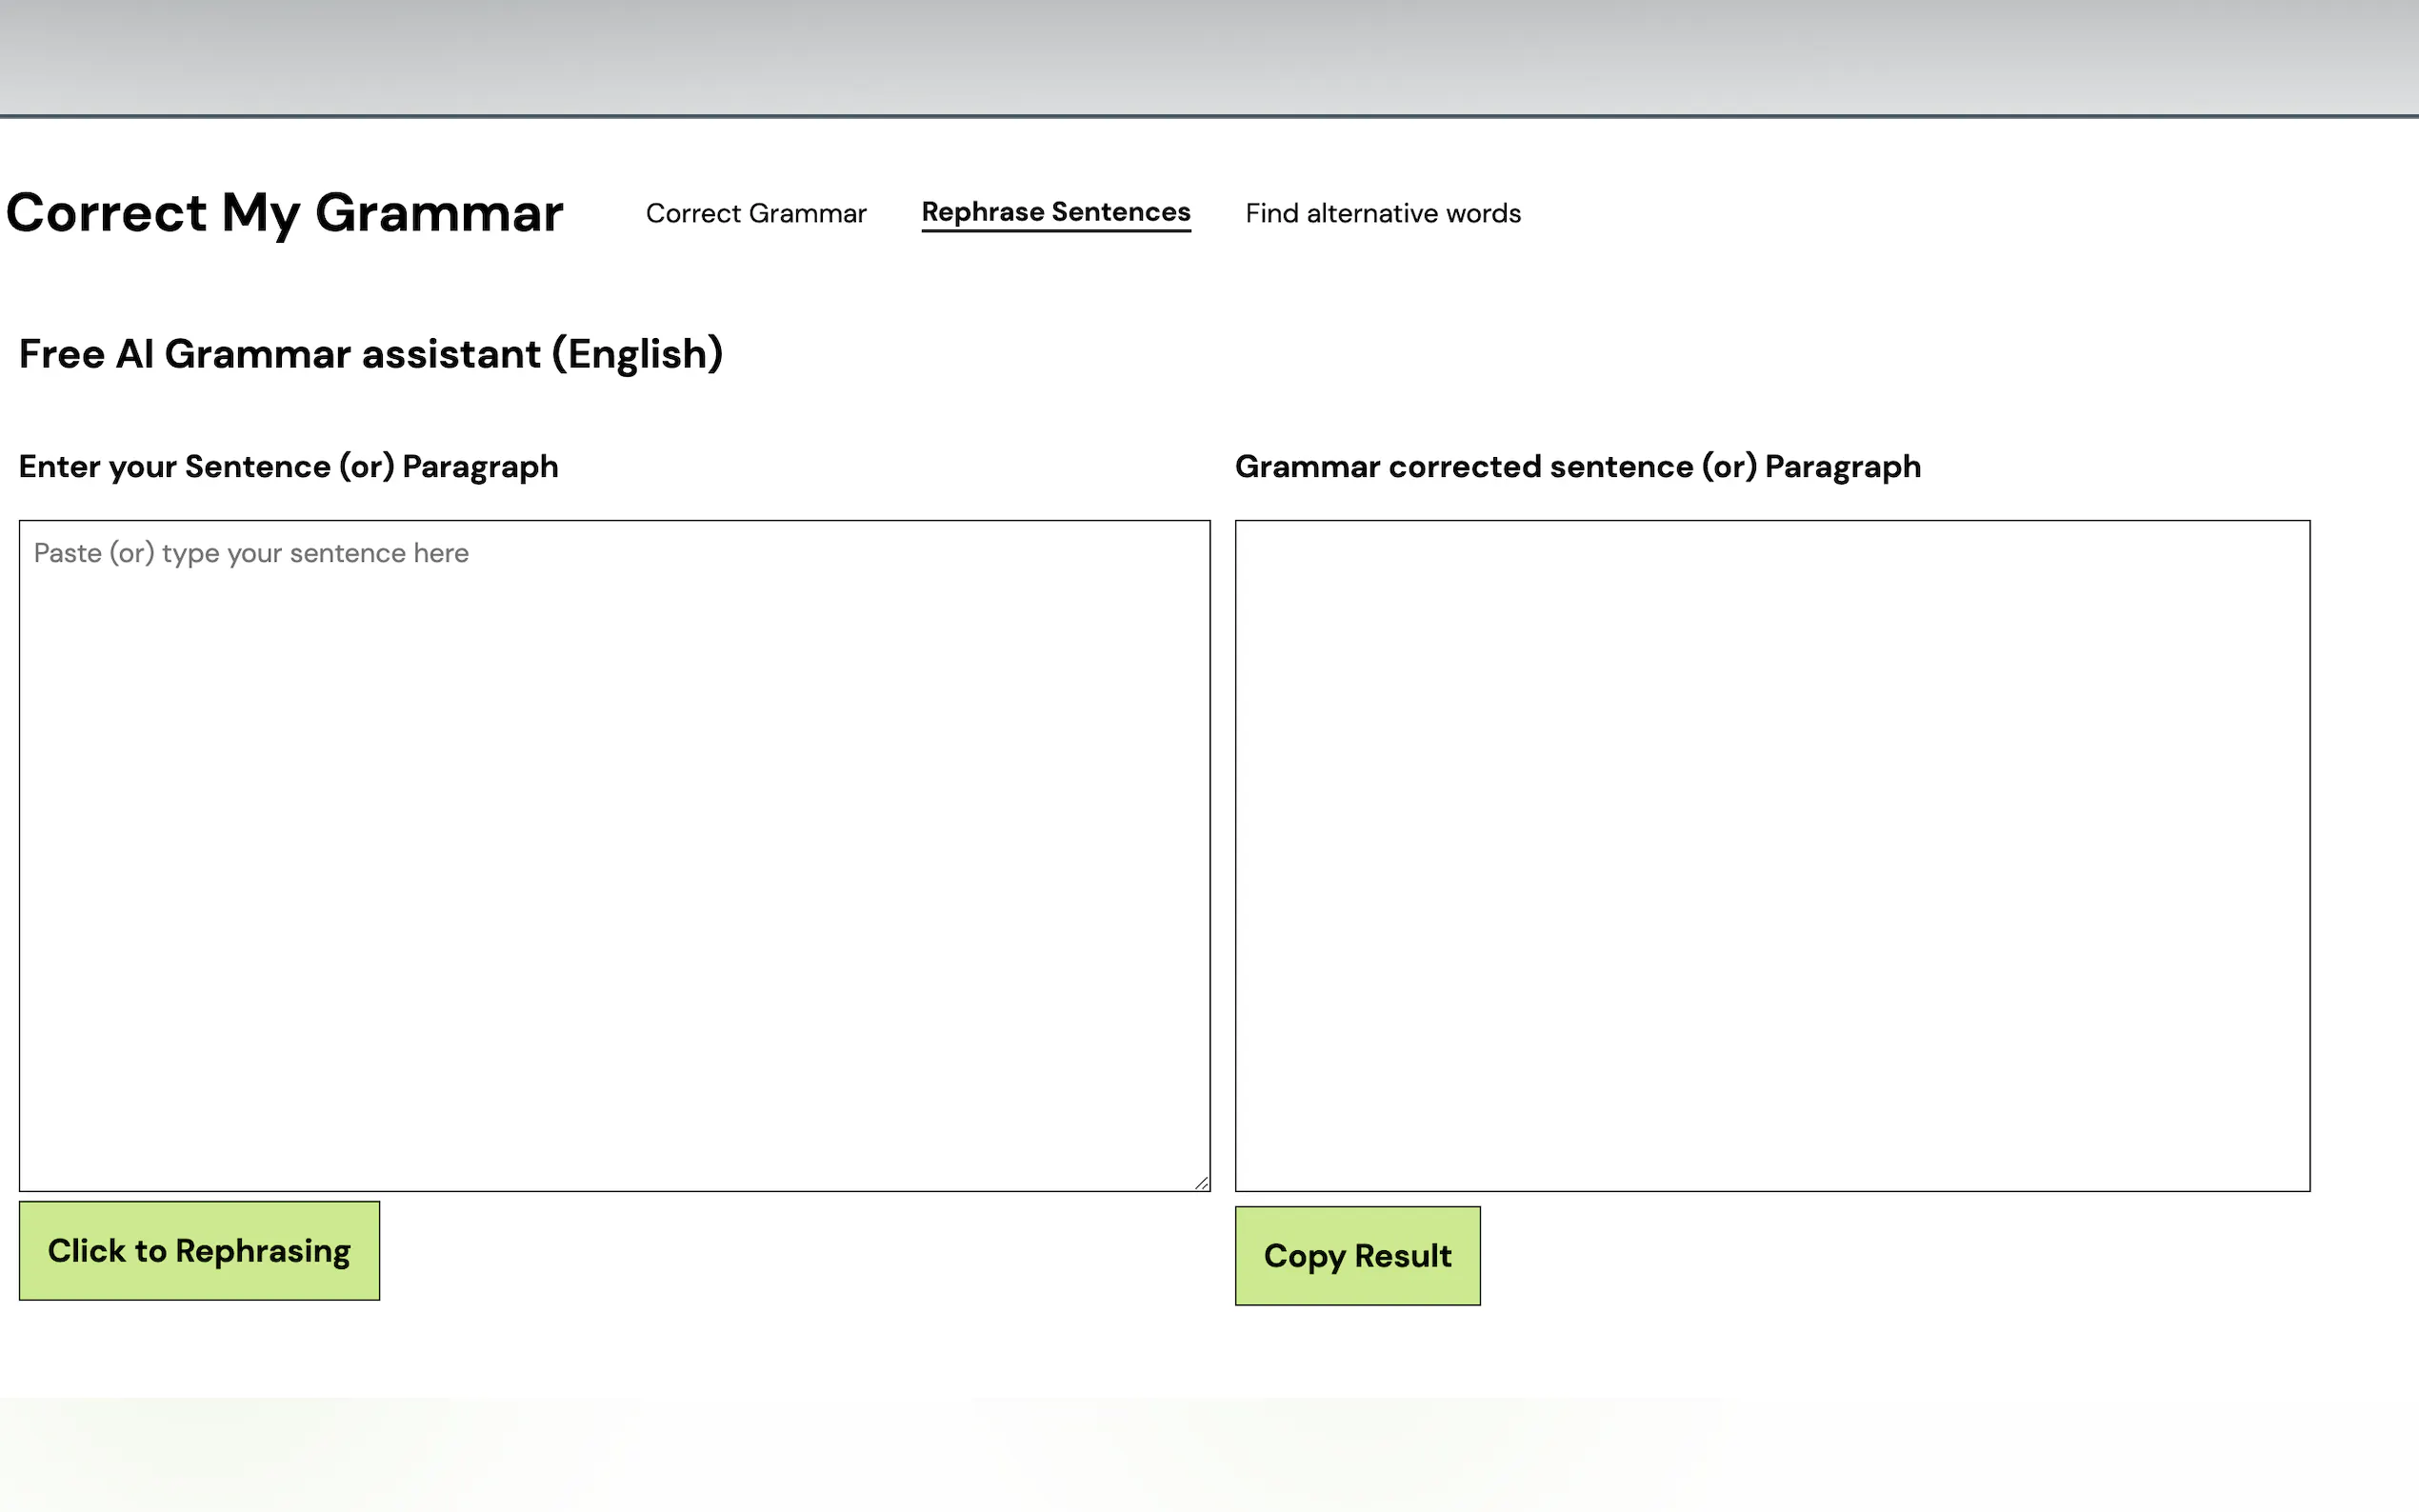Click the gray banner at page top
Screen dimensions: 2419x1512
point(1209,57)
